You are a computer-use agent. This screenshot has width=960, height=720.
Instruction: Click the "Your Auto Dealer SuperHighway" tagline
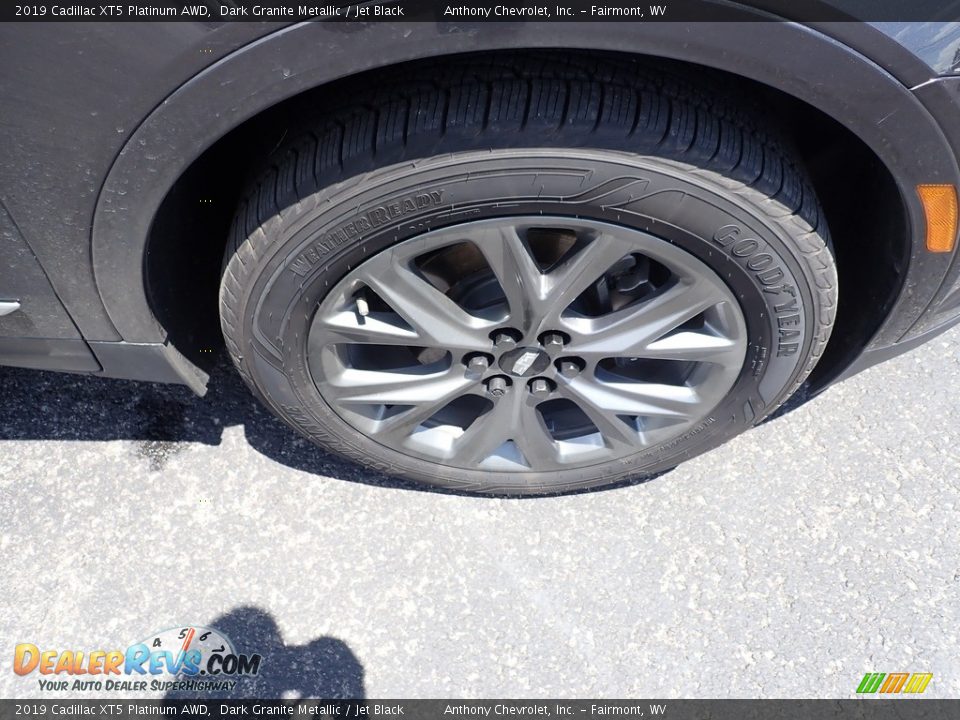pyautogui.click(x=137, y=685)
